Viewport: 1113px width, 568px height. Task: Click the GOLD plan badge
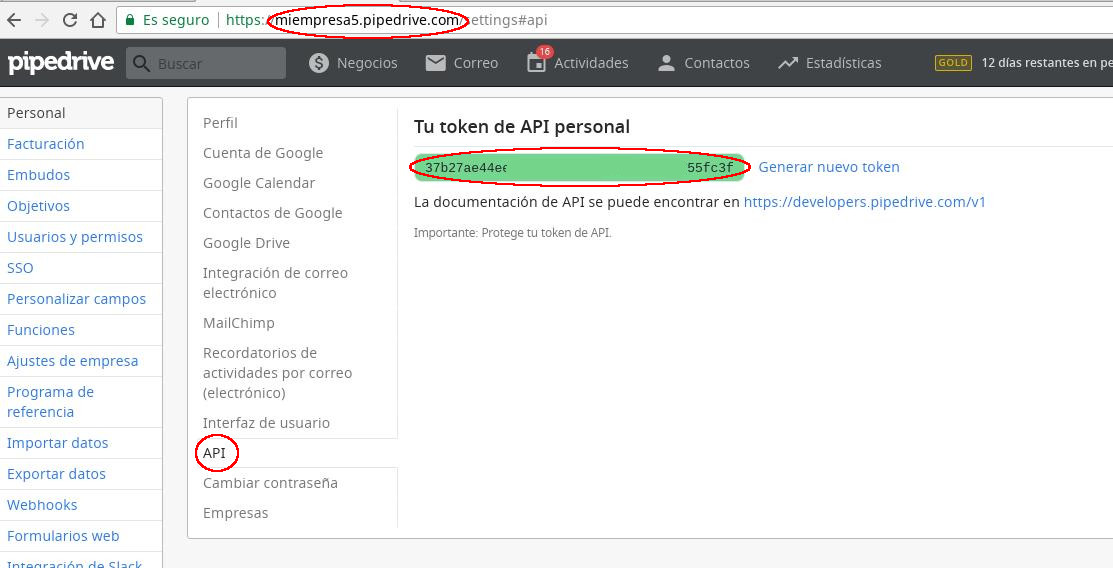coord(952,63)
